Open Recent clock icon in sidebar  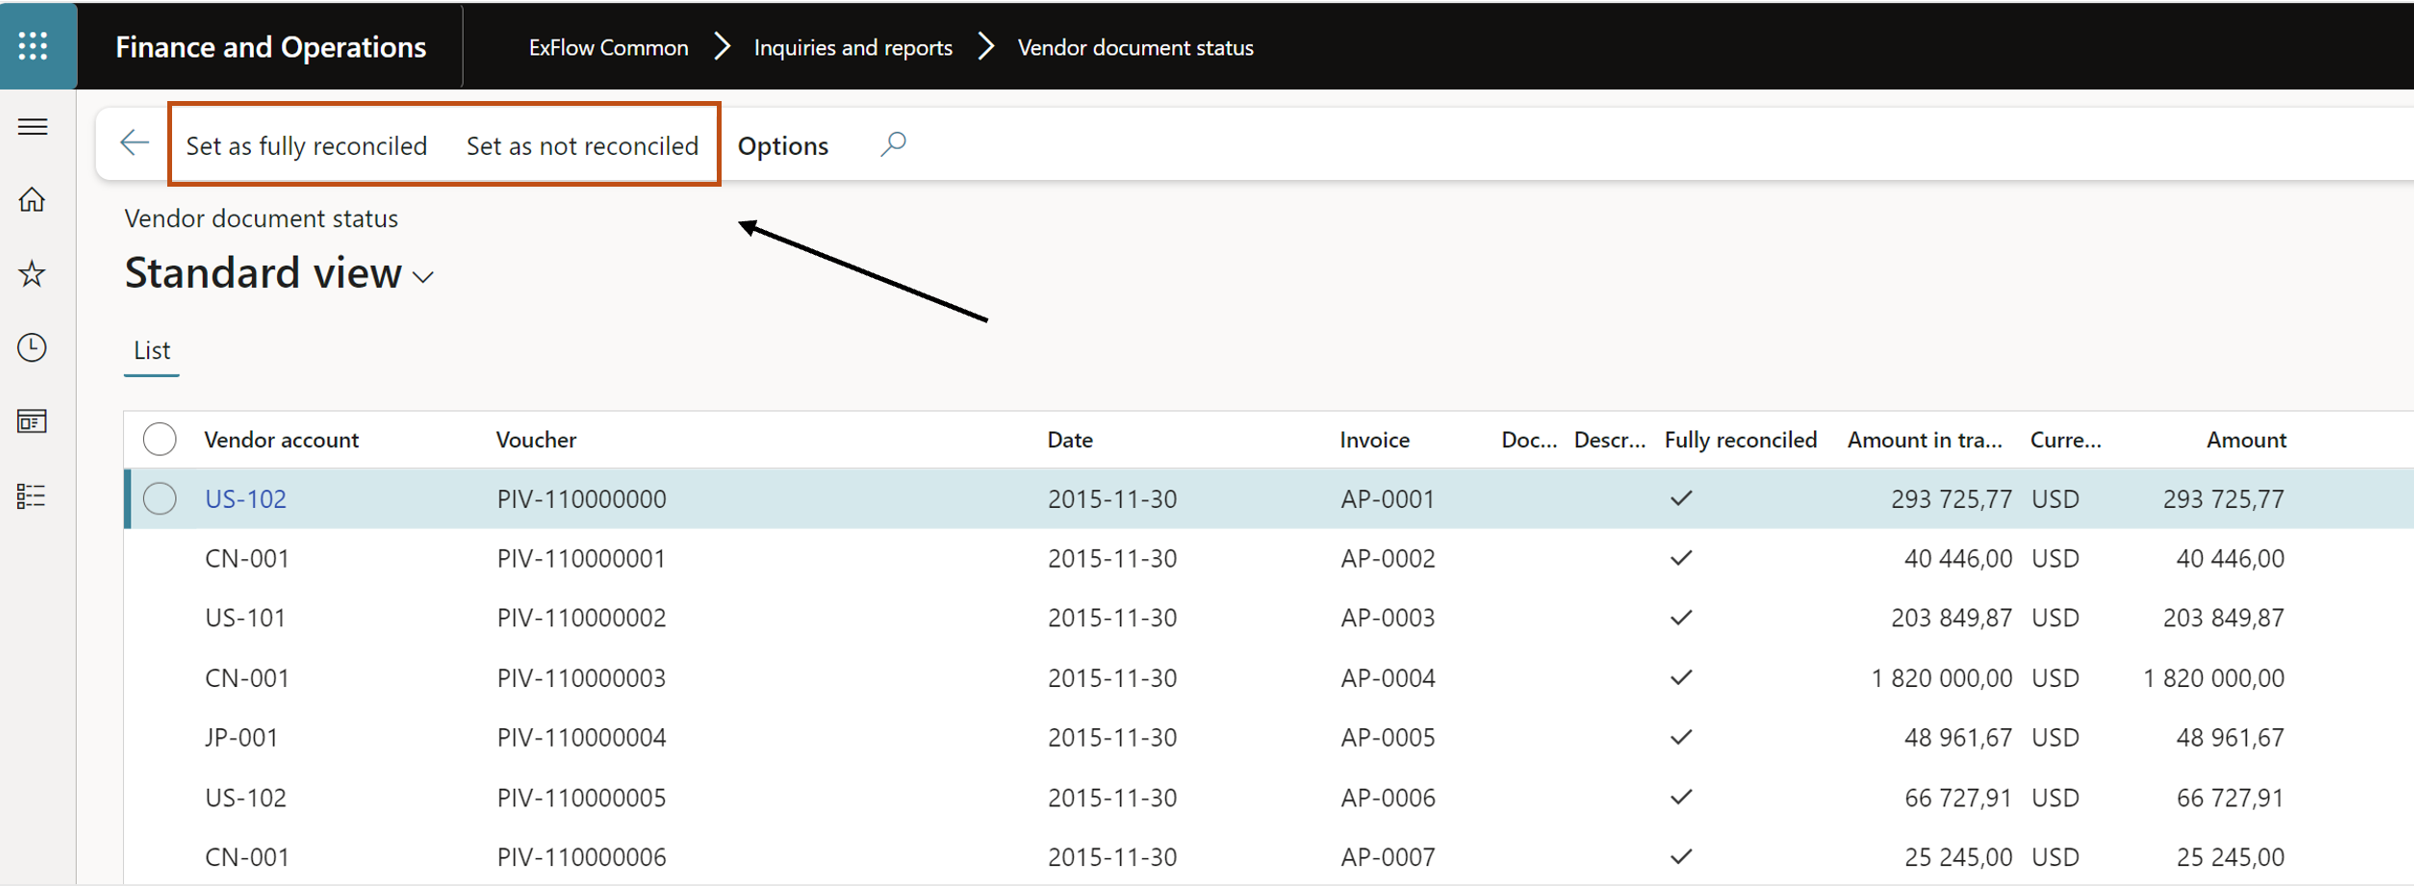click(33, 347)
